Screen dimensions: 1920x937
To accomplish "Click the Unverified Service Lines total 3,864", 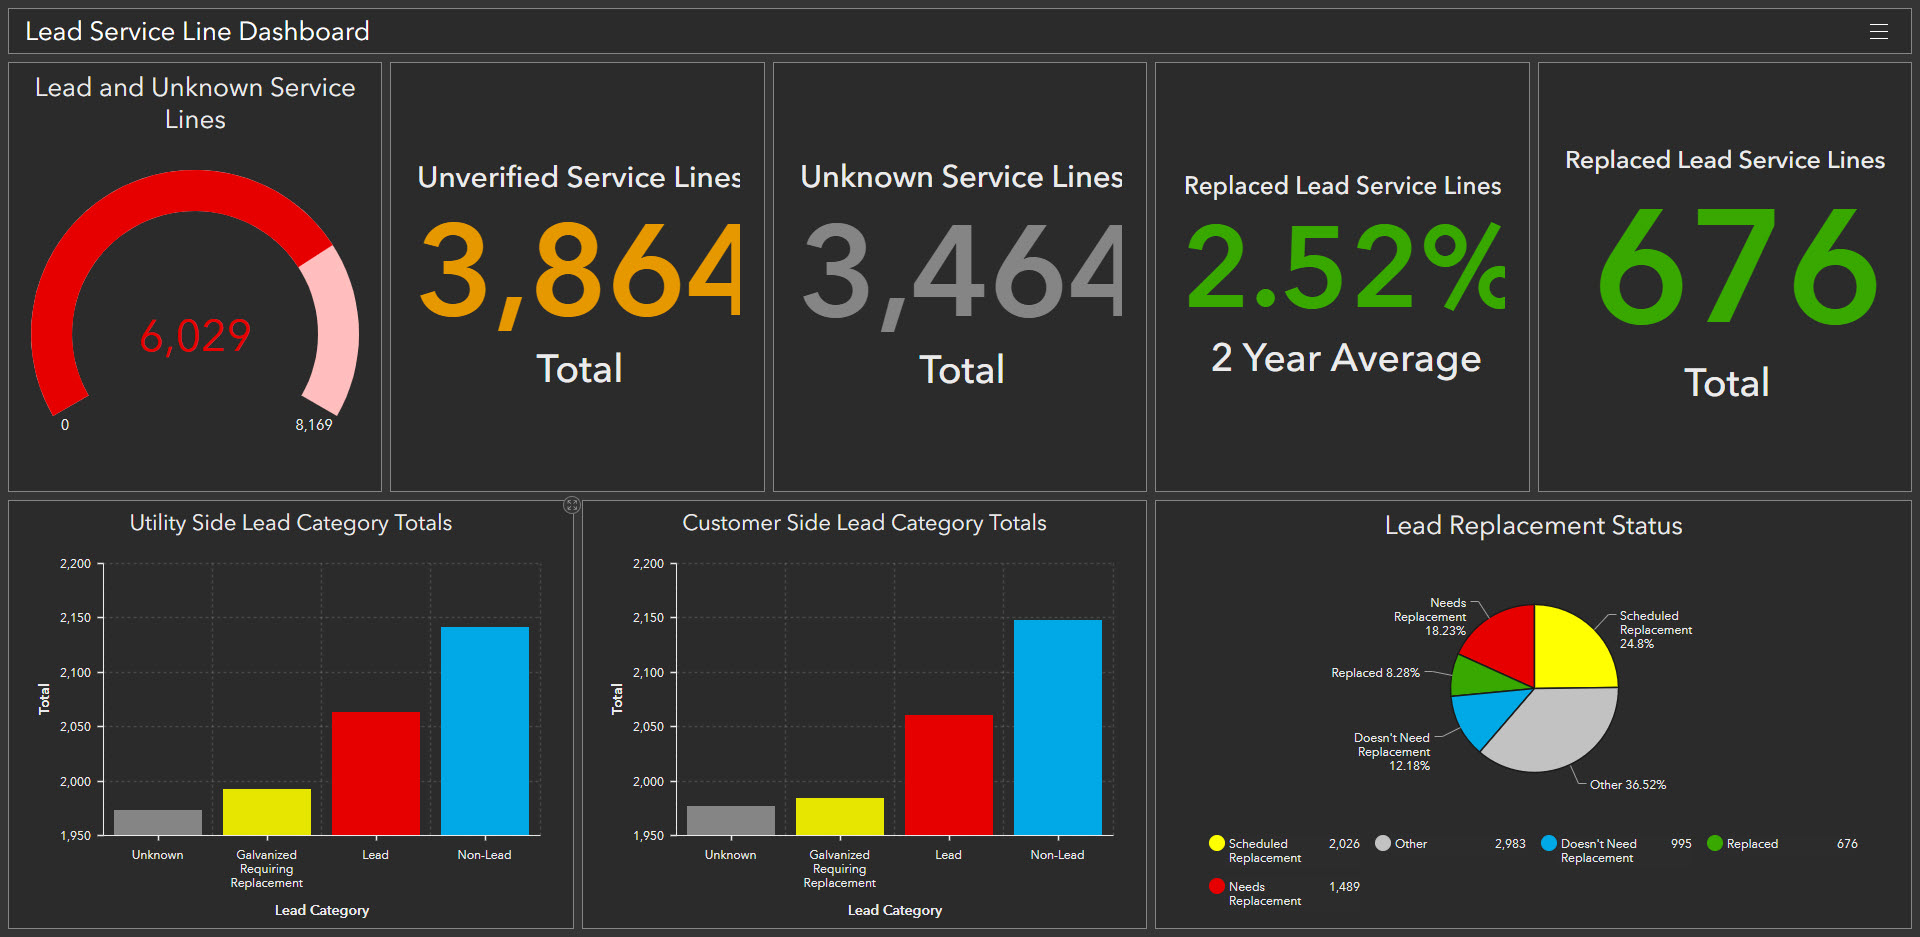I will point(578,272).
